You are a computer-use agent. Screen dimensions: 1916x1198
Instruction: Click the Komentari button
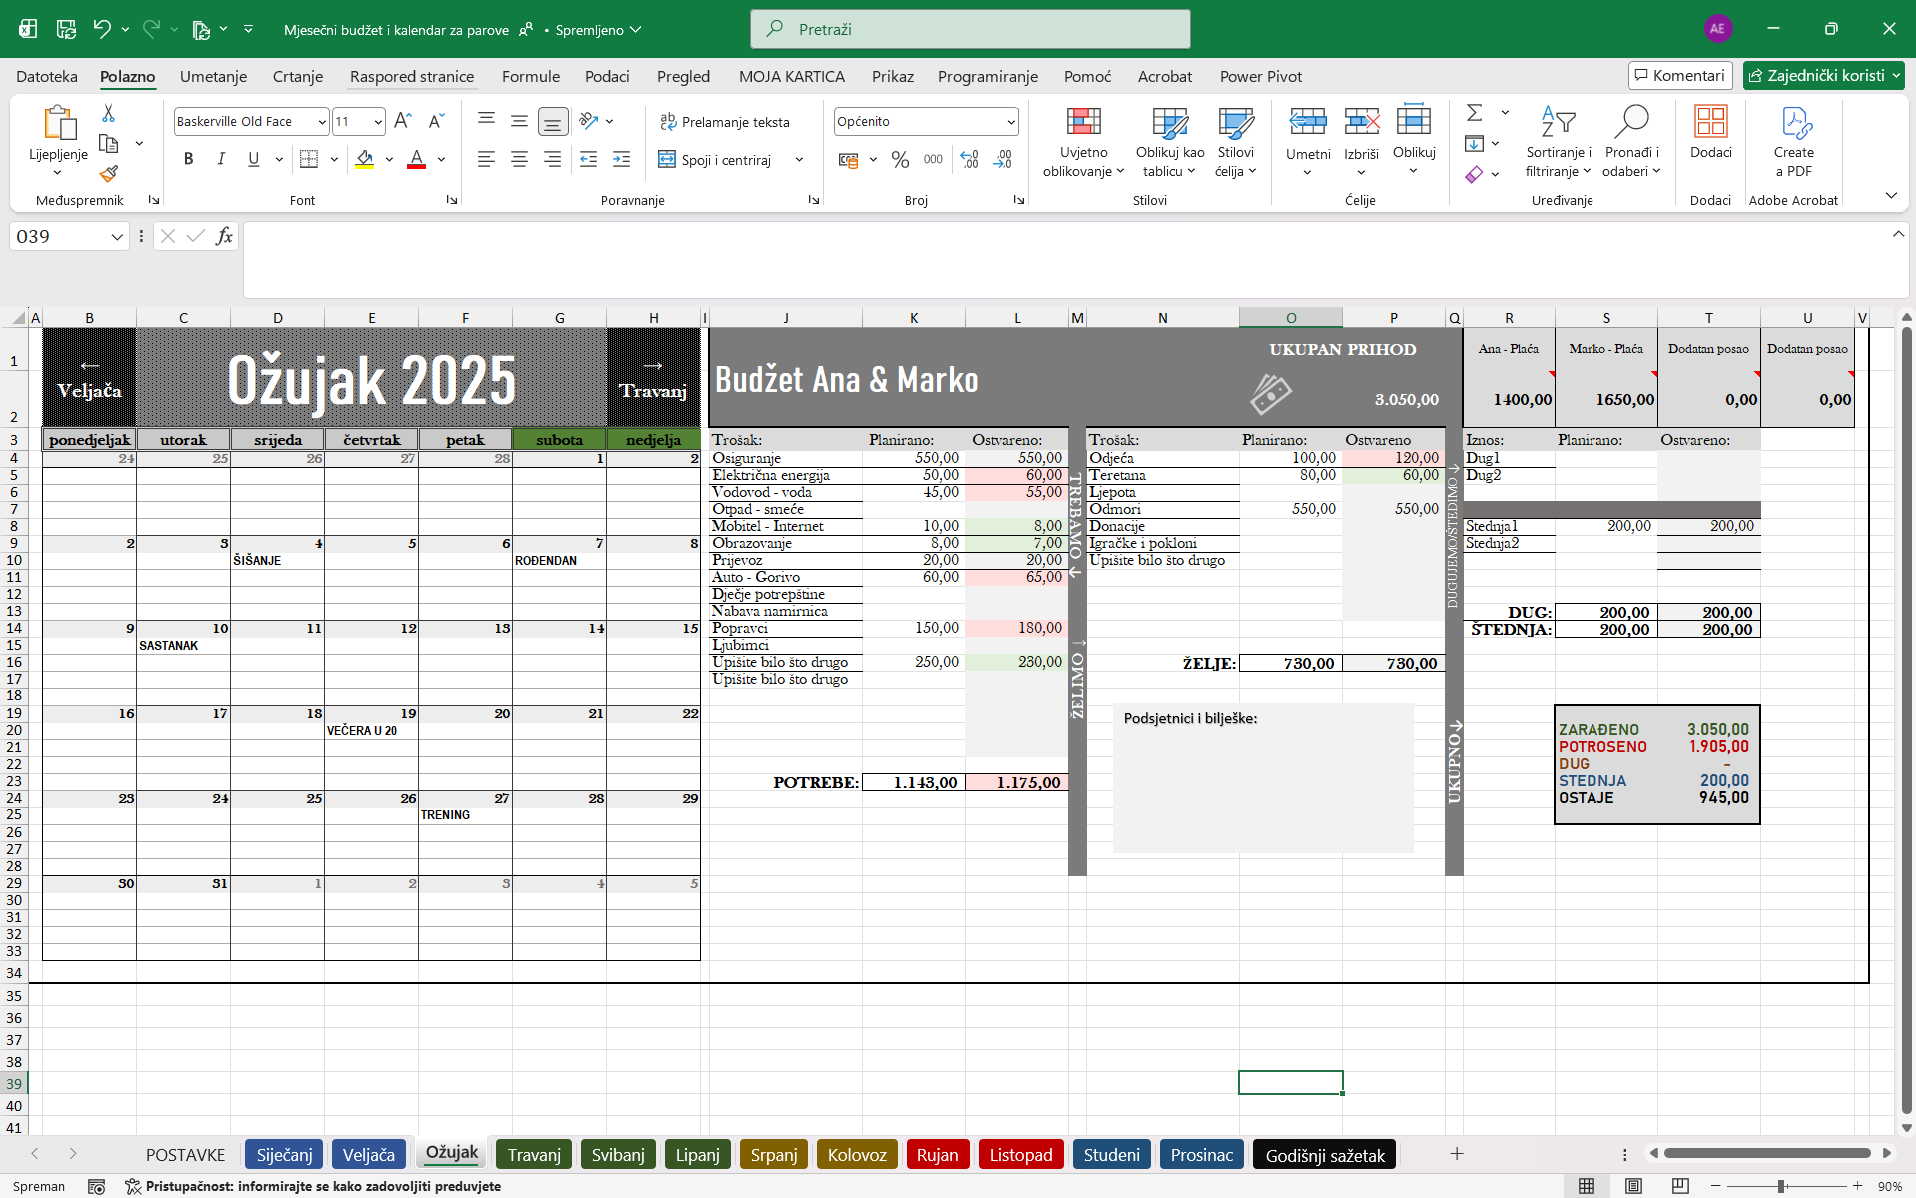(x=1680, y=75)
